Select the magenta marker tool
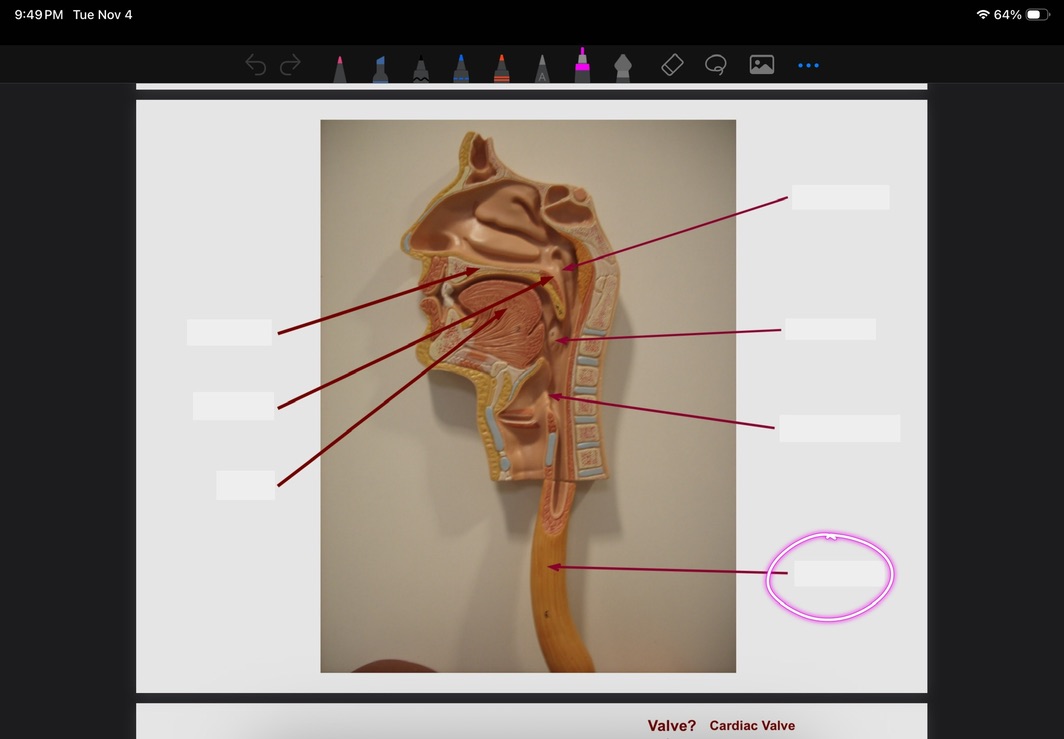This screenshot has height=739, width=1064. pos(582,66)
